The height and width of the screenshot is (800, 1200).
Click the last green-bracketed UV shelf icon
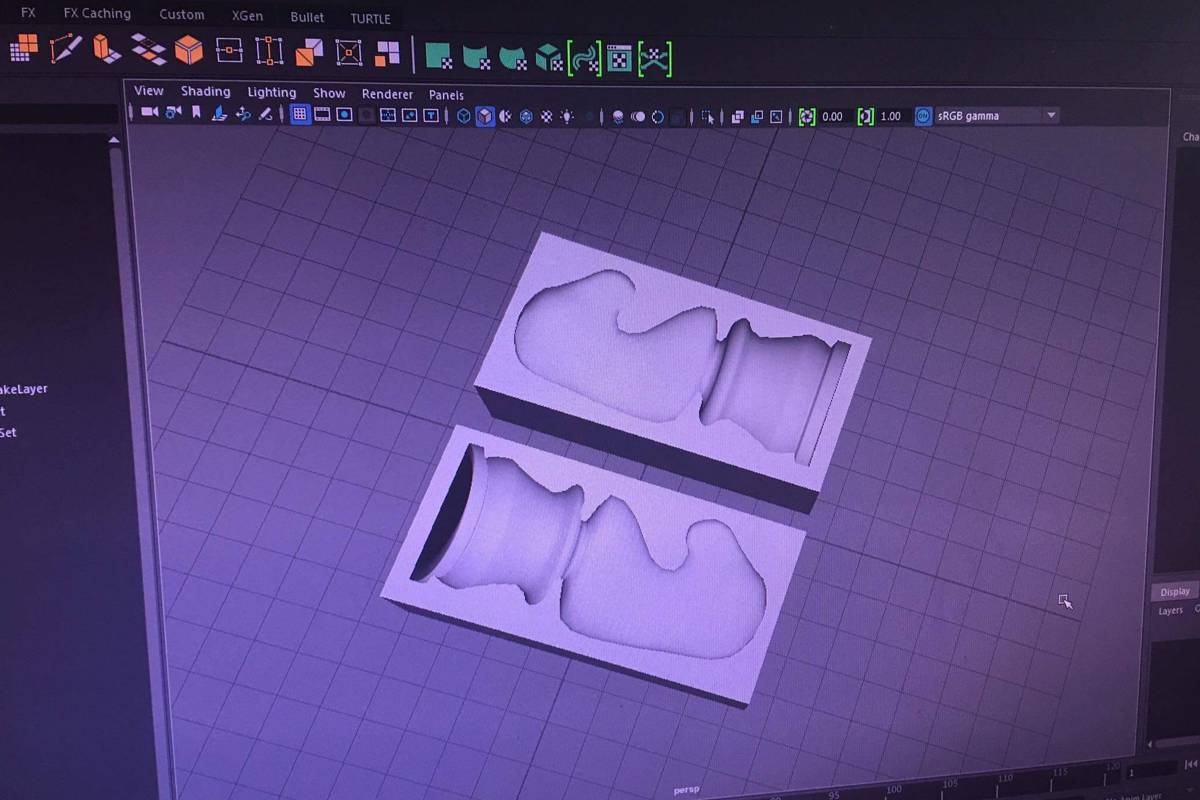pos(654,60)
